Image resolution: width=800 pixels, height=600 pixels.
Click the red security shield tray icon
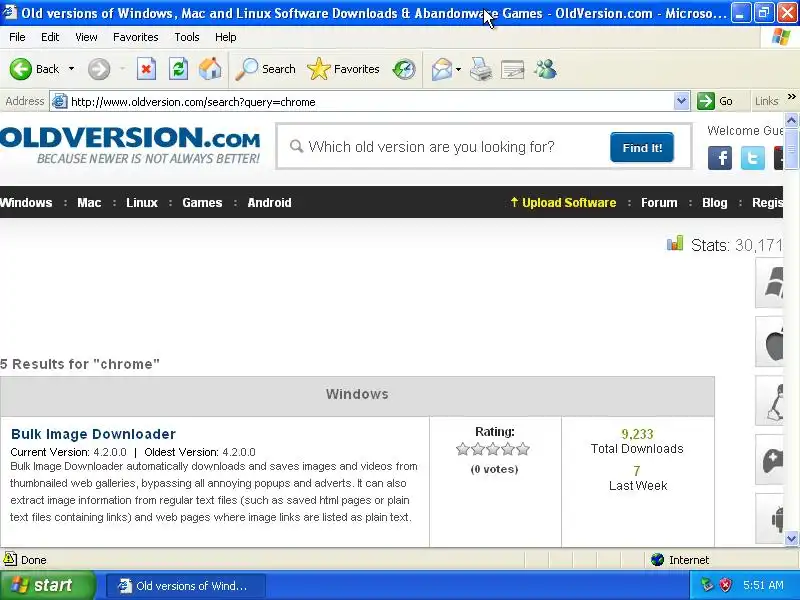tap(725, 585)
